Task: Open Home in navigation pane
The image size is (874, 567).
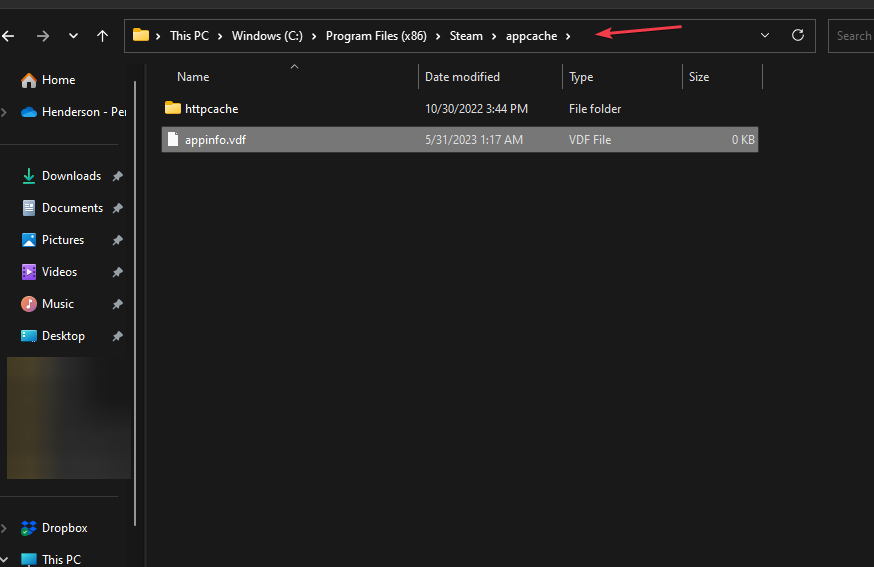Action: (59, 80)
